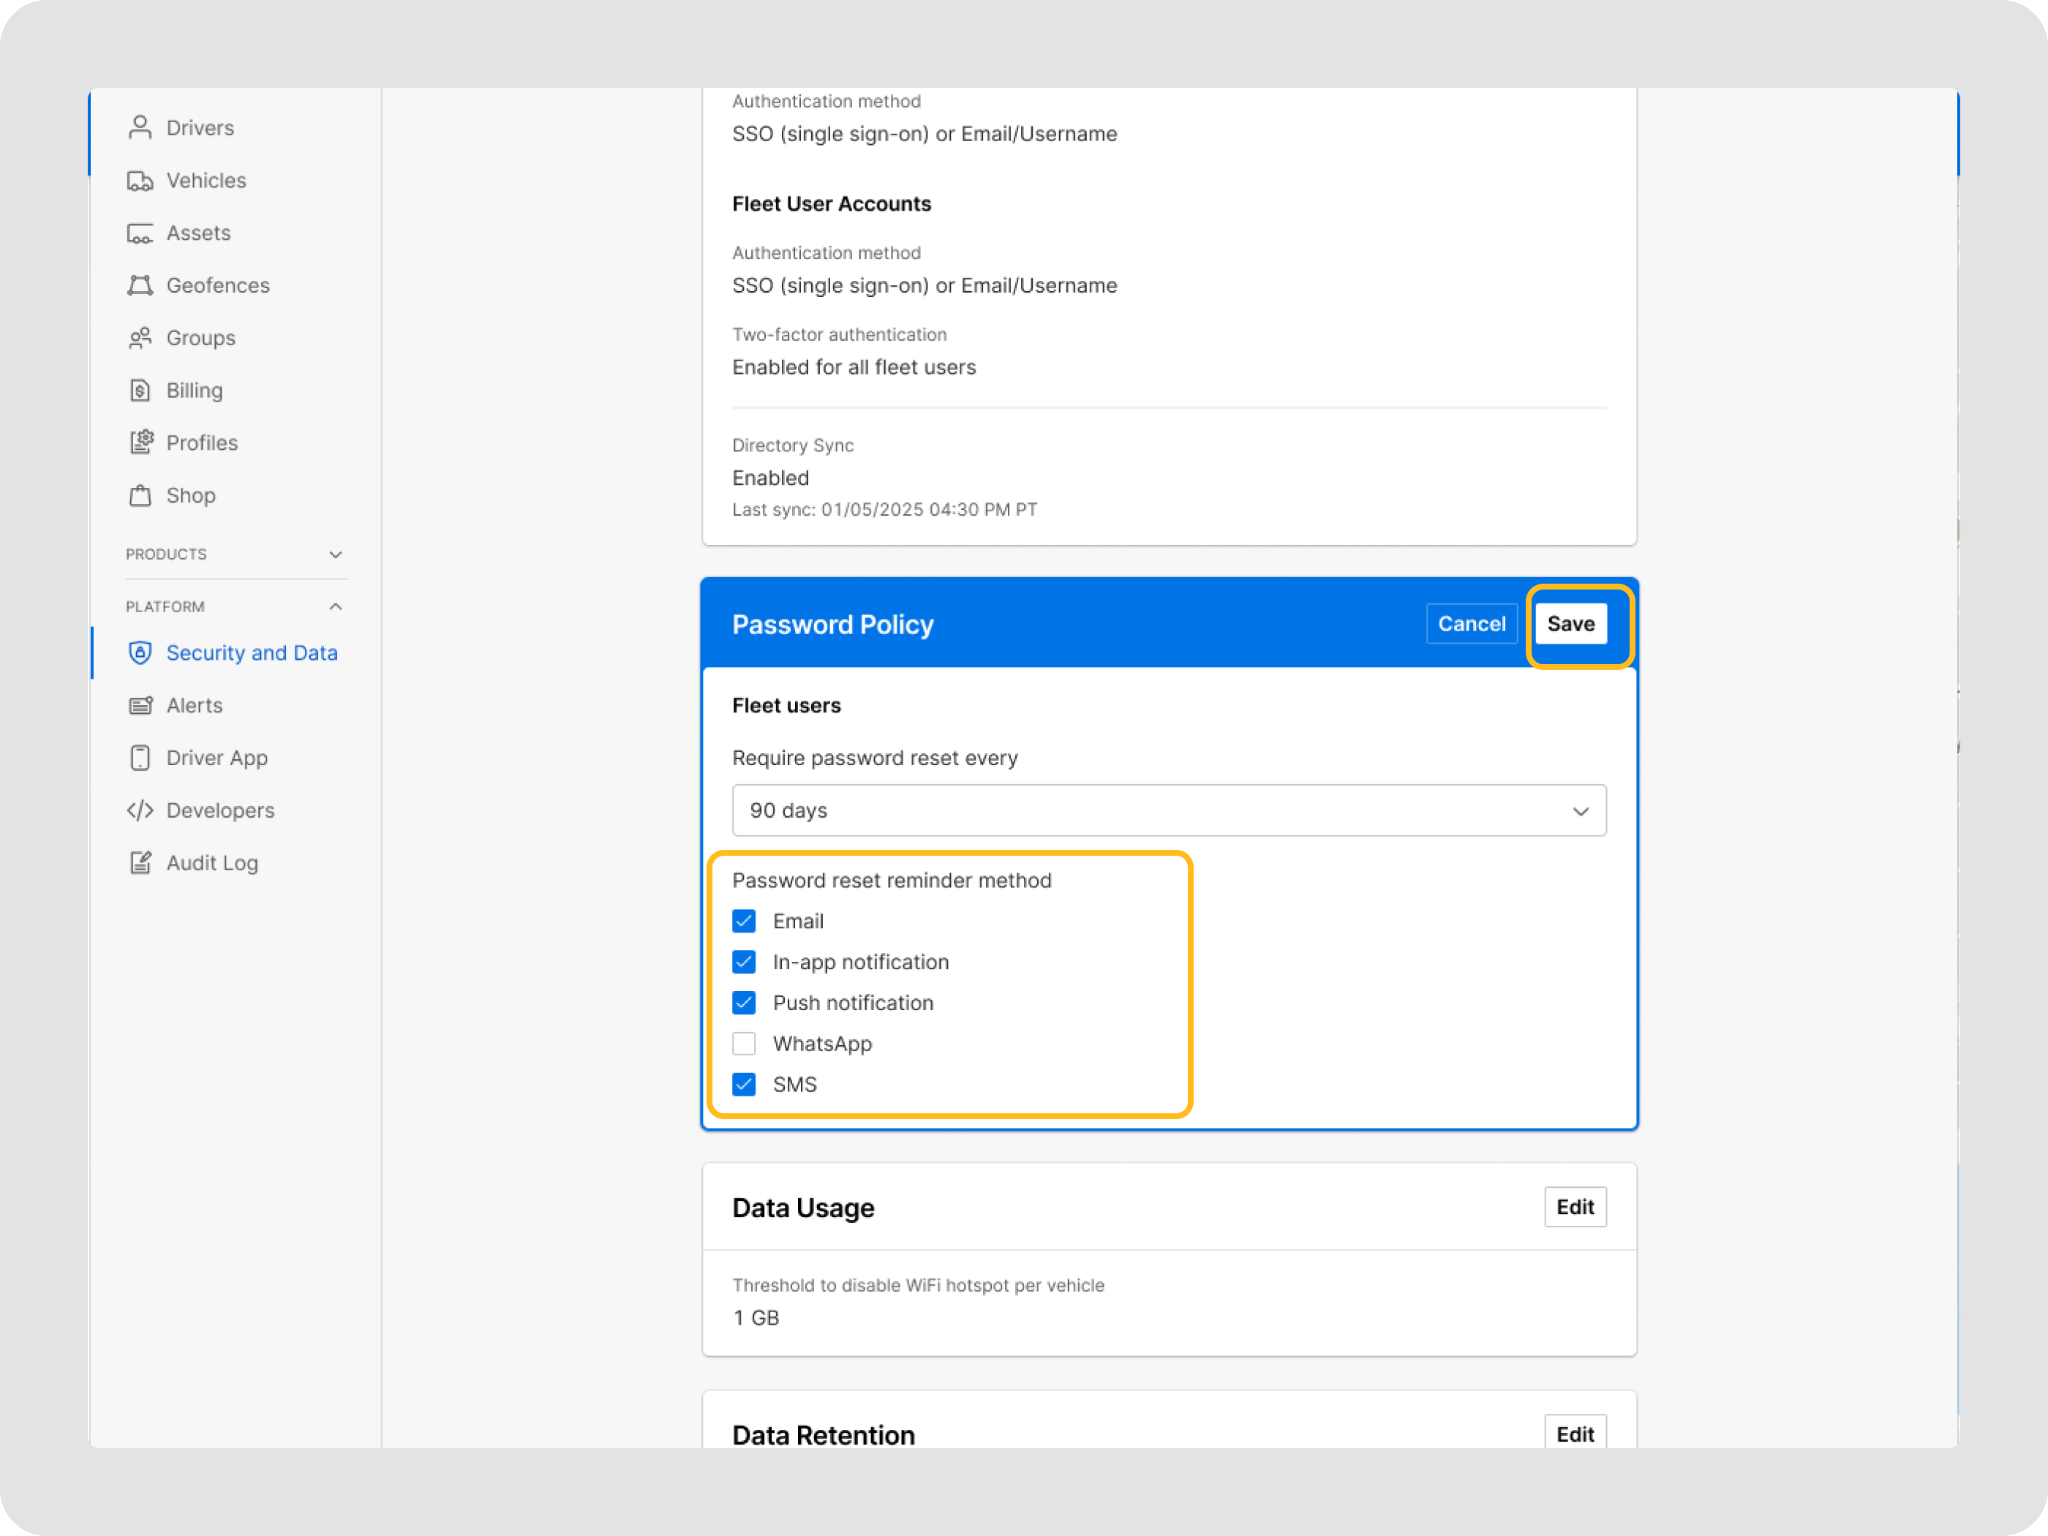The height and width of the screenshot is (1536, 2048).
Task: Expand the Products section chevron
Action: [x=336, y=554]
